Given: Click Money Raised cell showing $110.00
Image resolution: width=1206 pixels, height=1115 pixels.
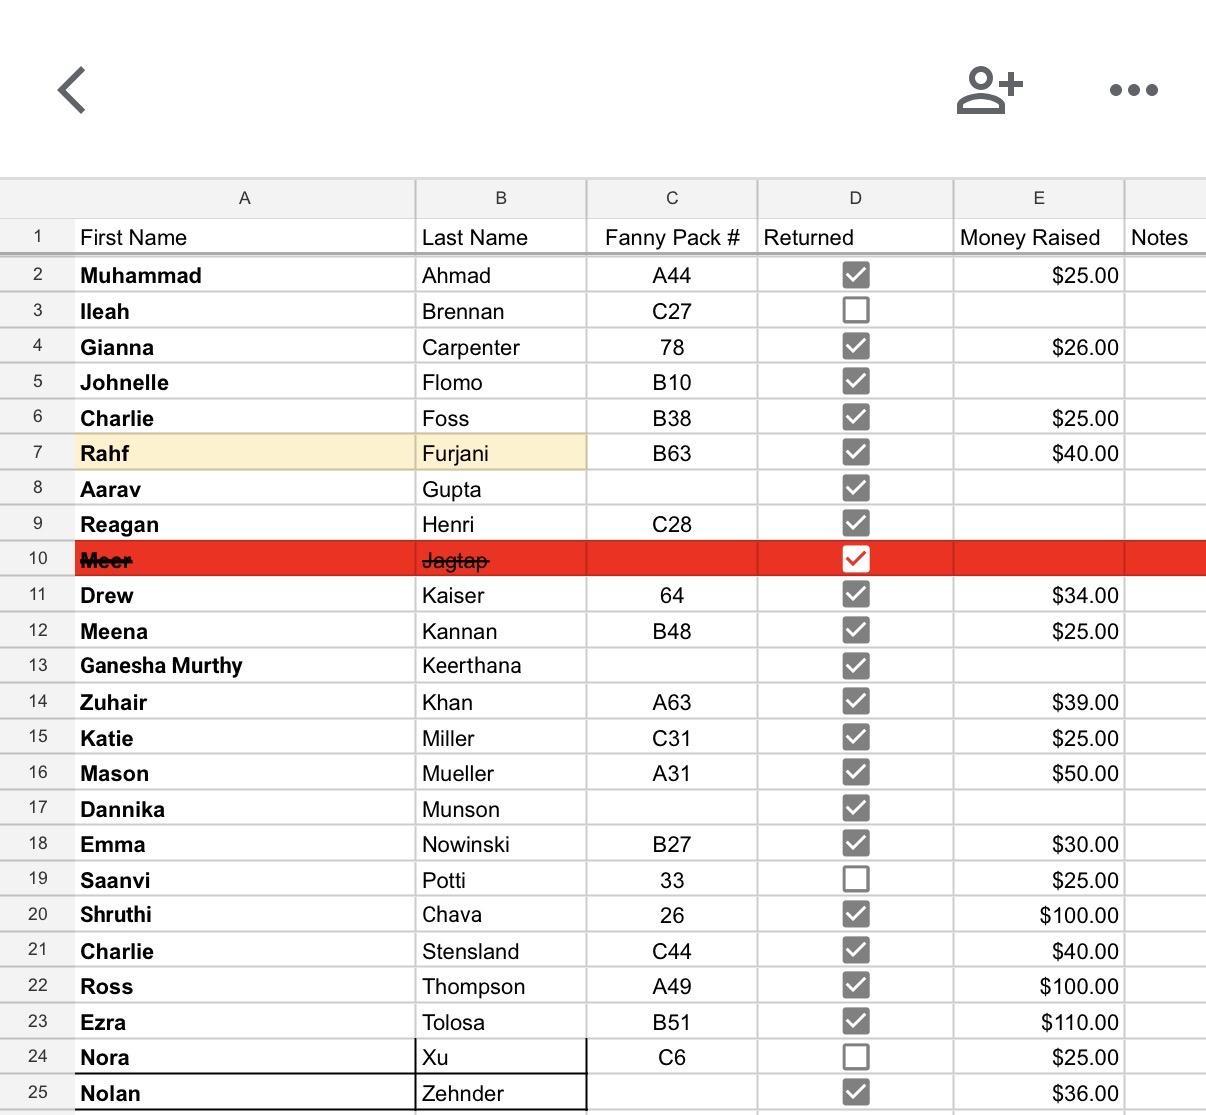Looking at the screenshot, I should click(1038, 1022).
